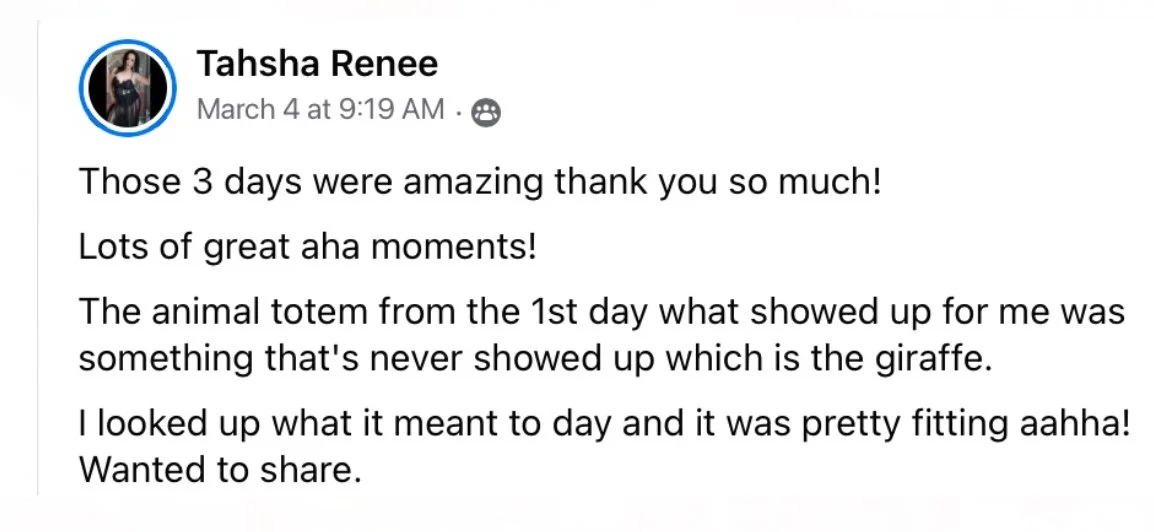Open Tahsha Renee's profile picture
1154x532 pixels.
(127, 88)
